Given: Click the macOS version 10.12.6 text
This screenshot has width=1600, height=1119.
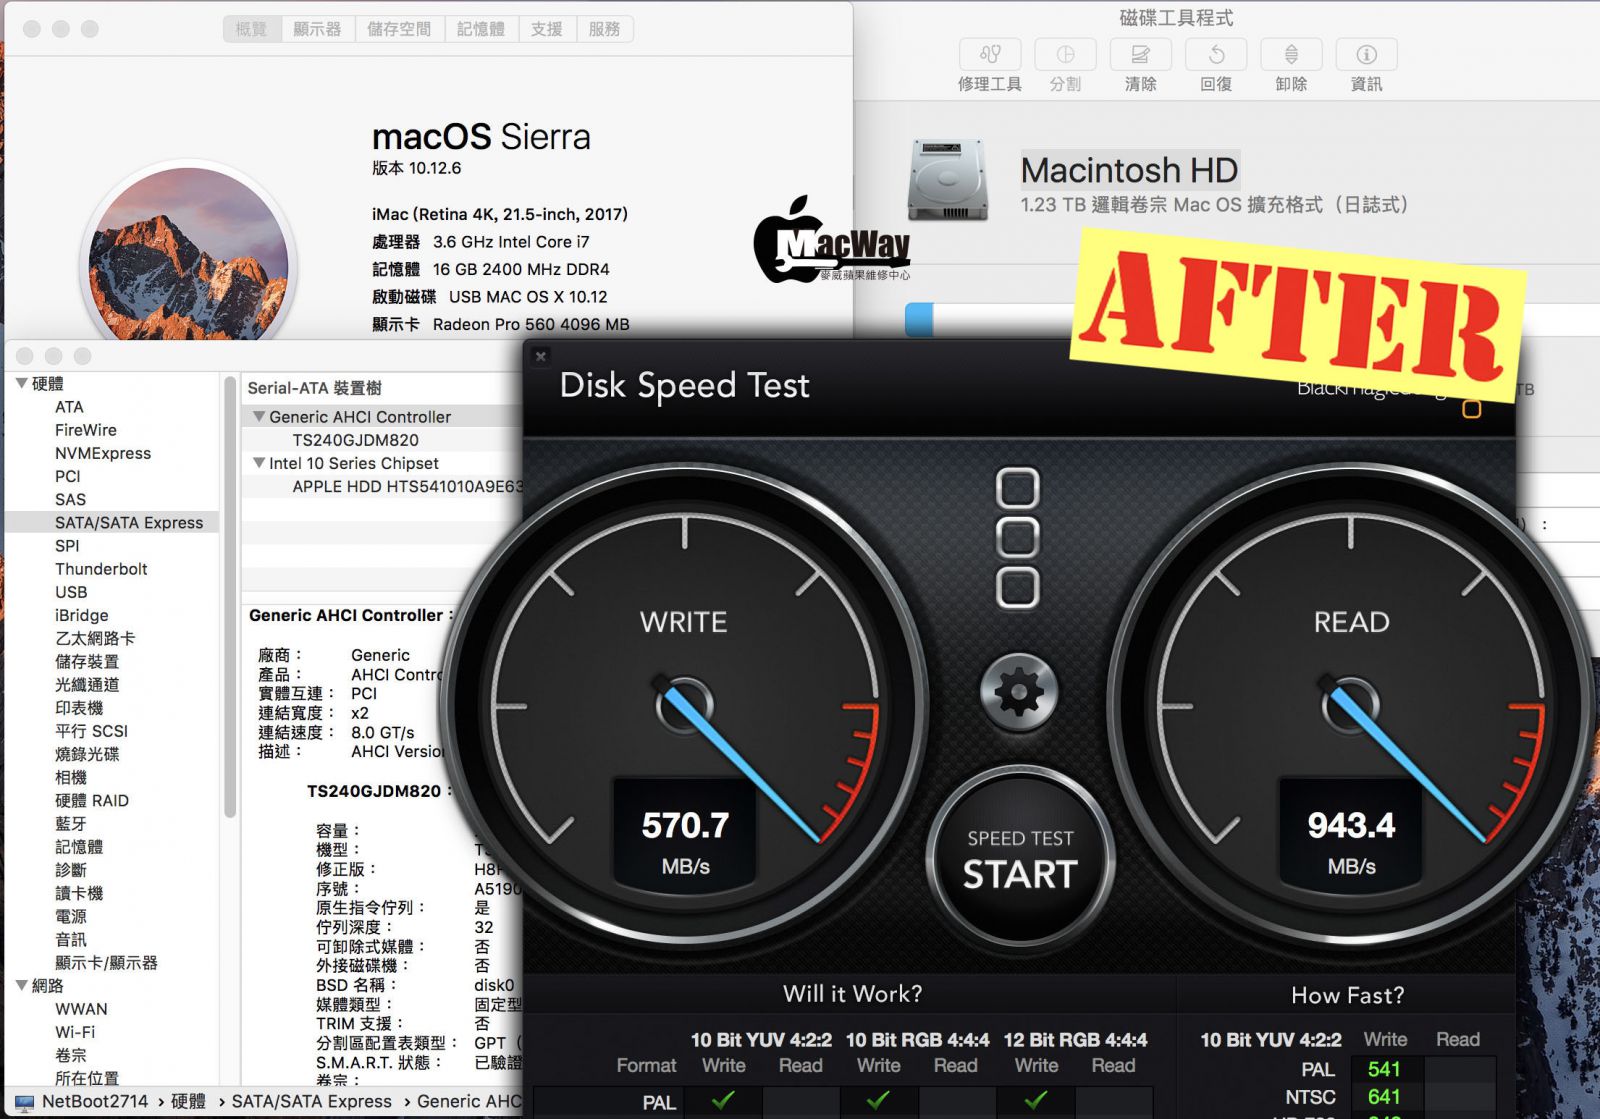Looking at the screenshot, I should click(x=416, y=168).
